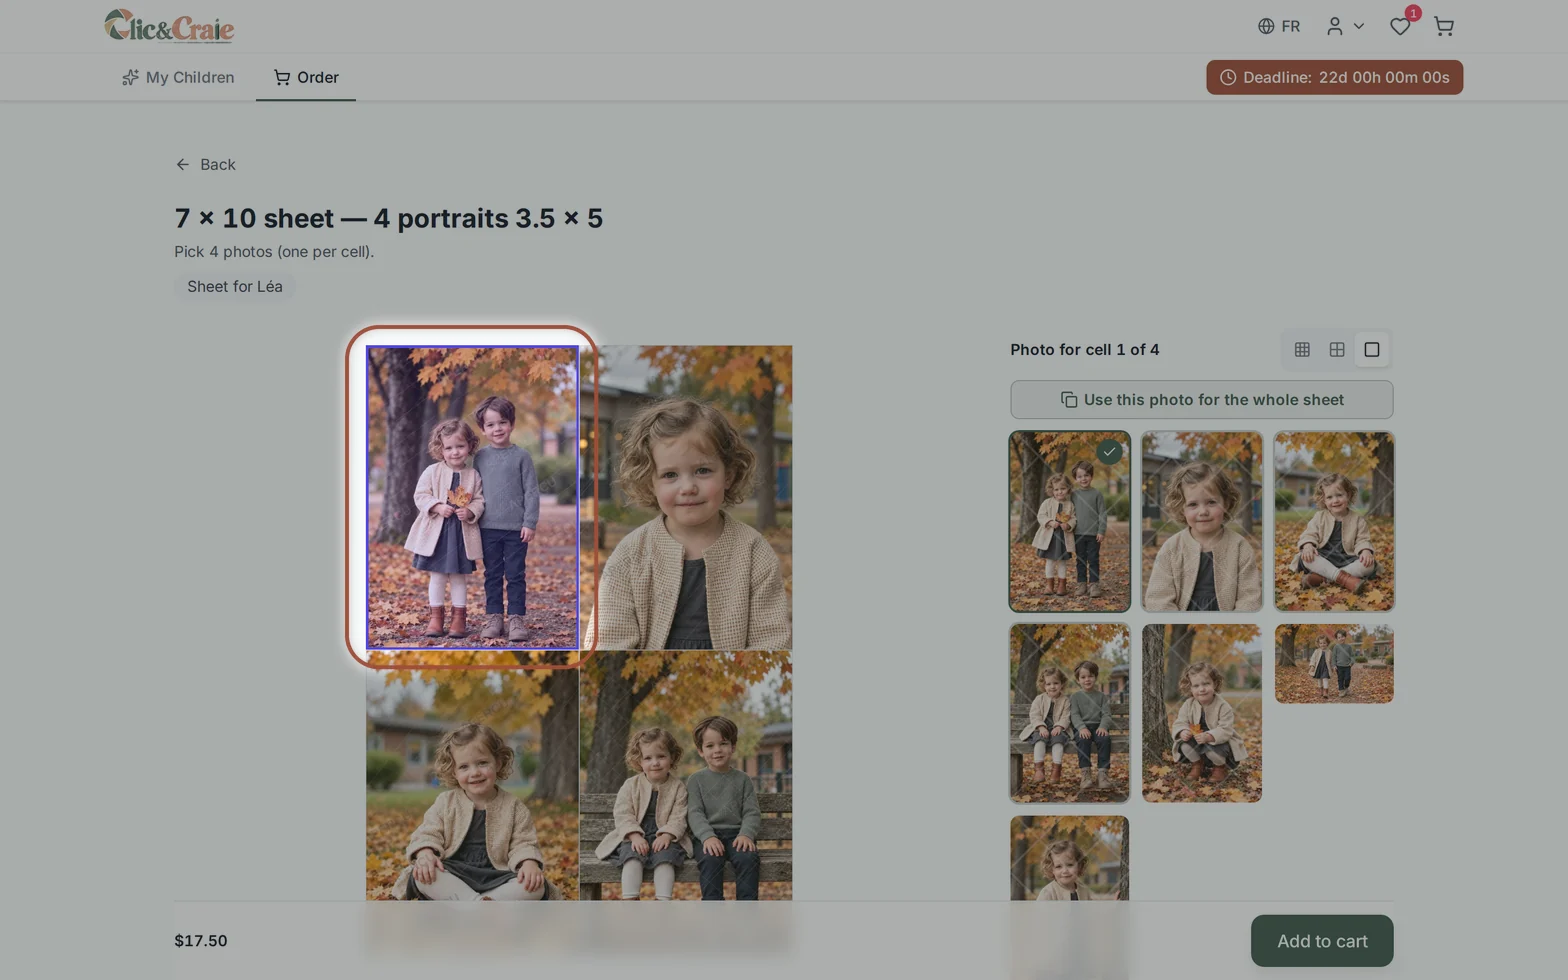The width and height of the screenshot is (1568, 980).
Task: Select sheet cell with two children standing
Action: [x=472, y=497]
